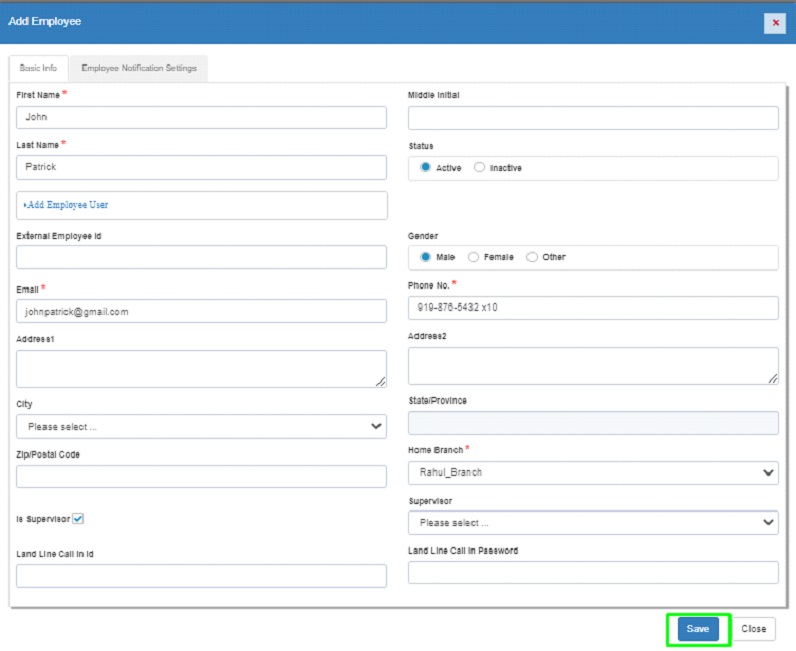Select the Basic Info tab

(38, 69)
